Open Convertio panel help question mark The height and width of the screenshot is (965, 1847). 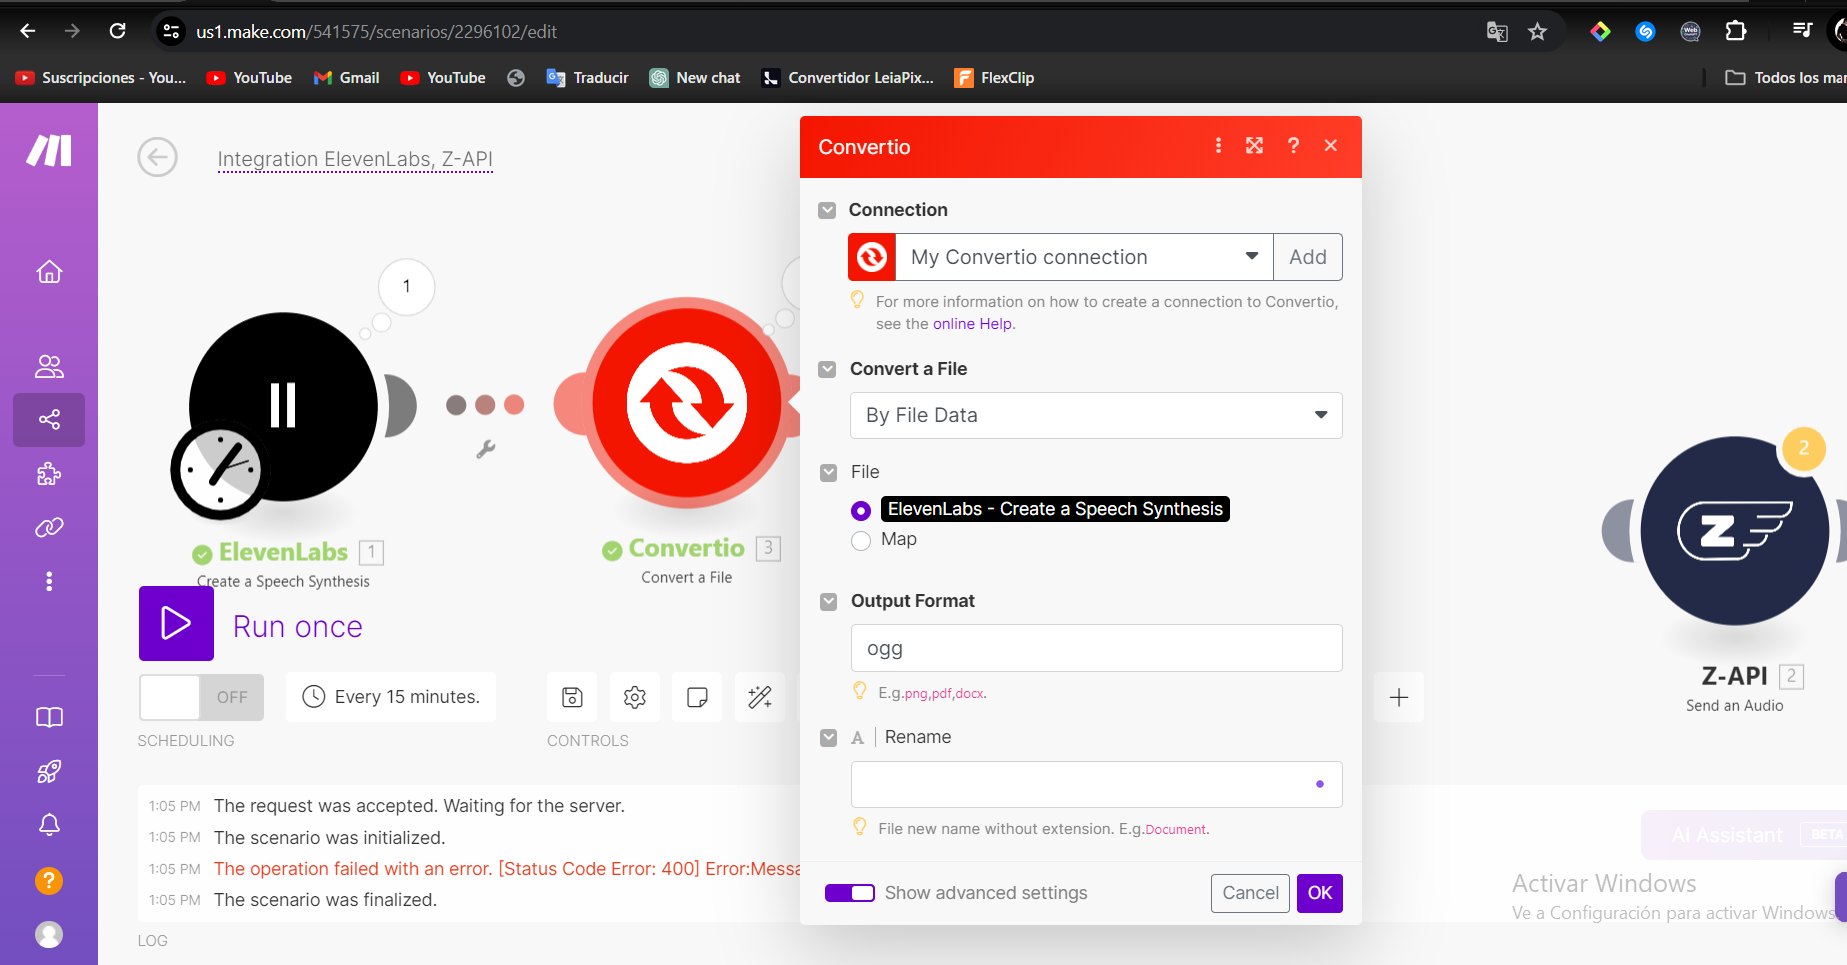click(x=1293, y=146)
